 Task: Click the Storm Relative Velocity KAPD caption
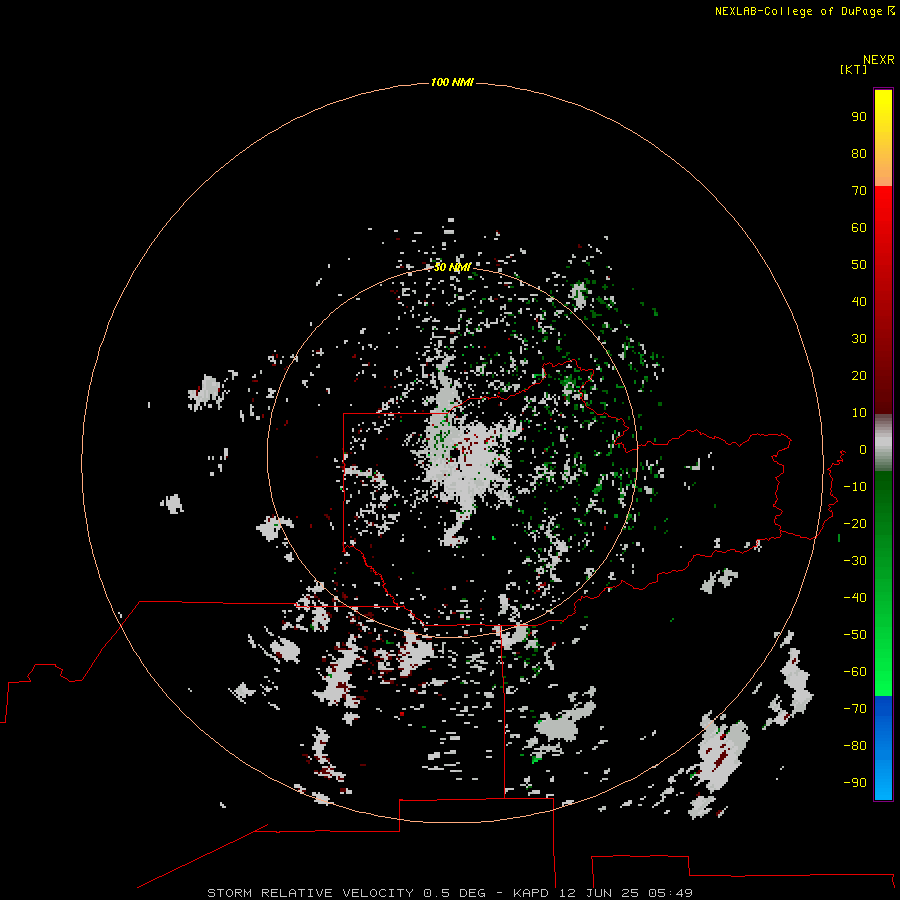click(450, 893)
